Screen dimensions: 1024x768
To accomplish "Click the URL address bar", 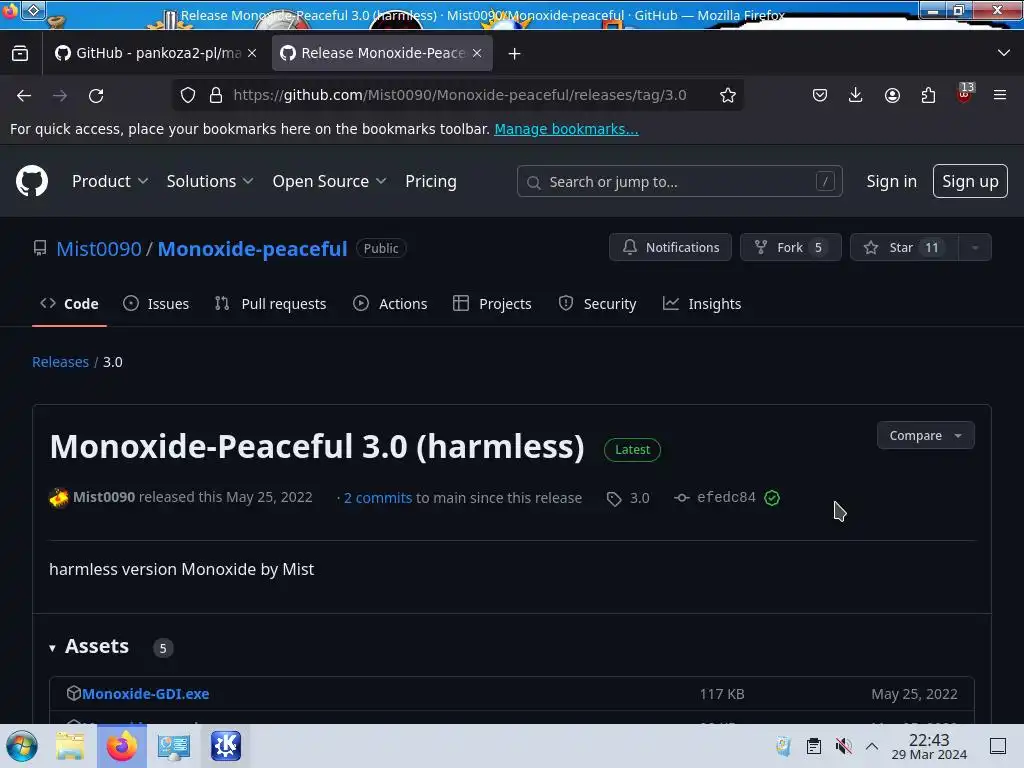I will point(460,95).
